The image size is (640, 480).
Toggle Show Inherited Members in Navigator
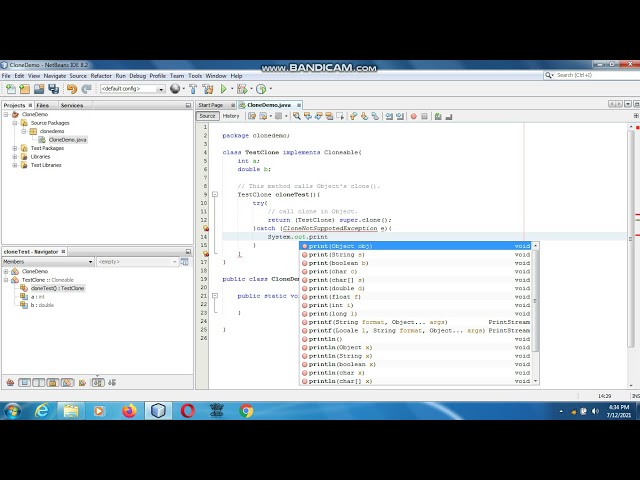click(x=10, y=382)
